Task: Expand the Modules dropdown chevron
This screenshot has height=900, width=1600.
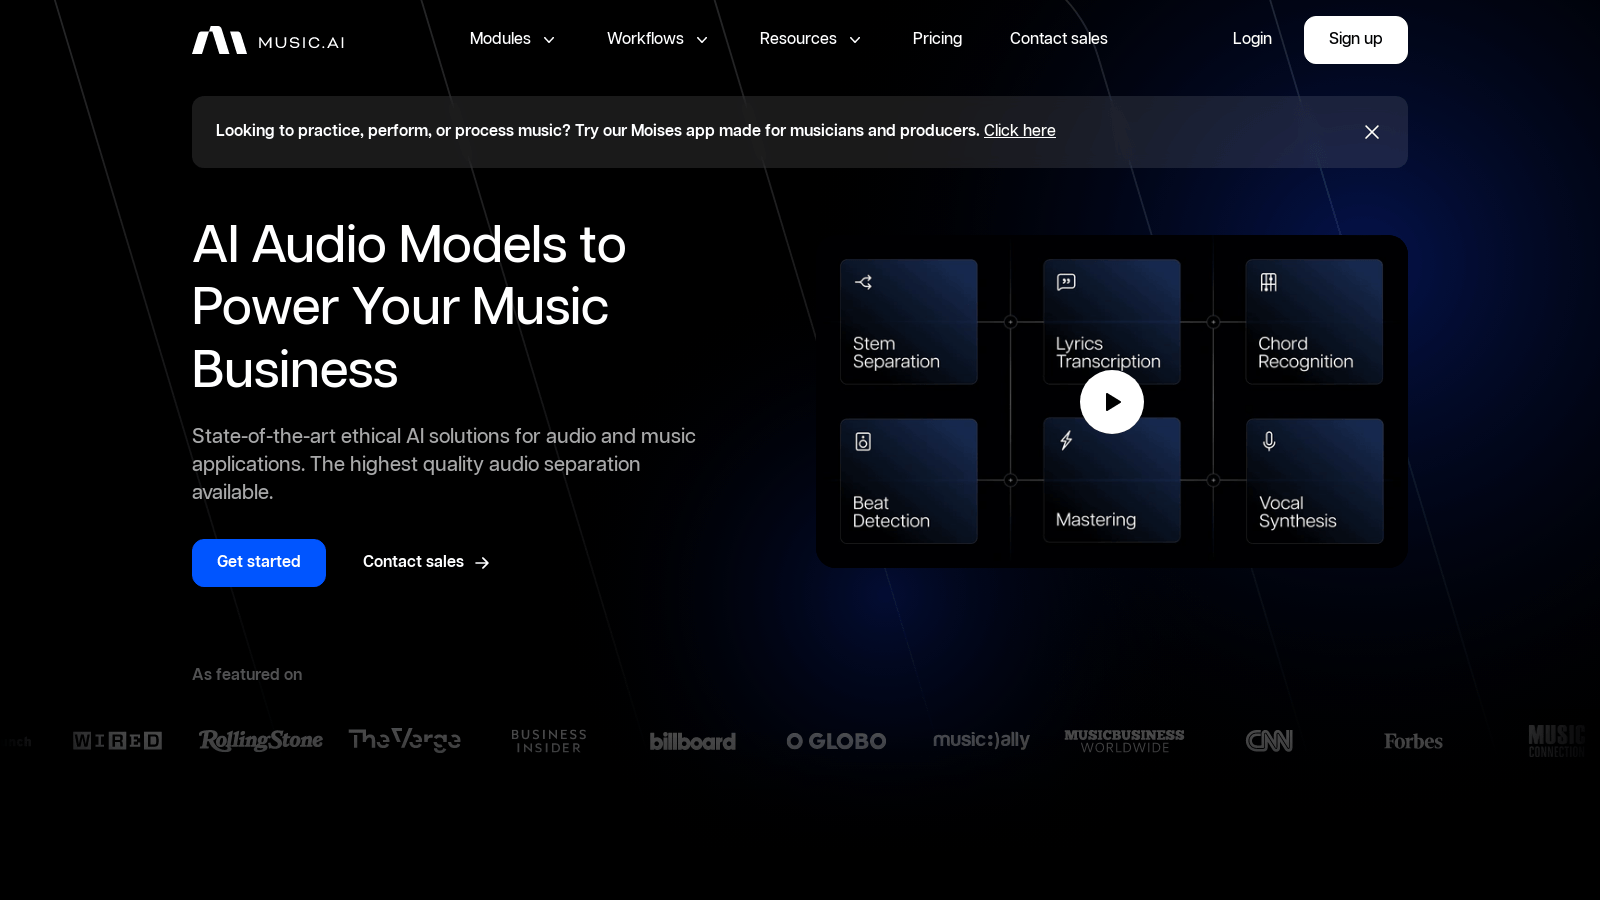Action: click(x=549, y=40)
